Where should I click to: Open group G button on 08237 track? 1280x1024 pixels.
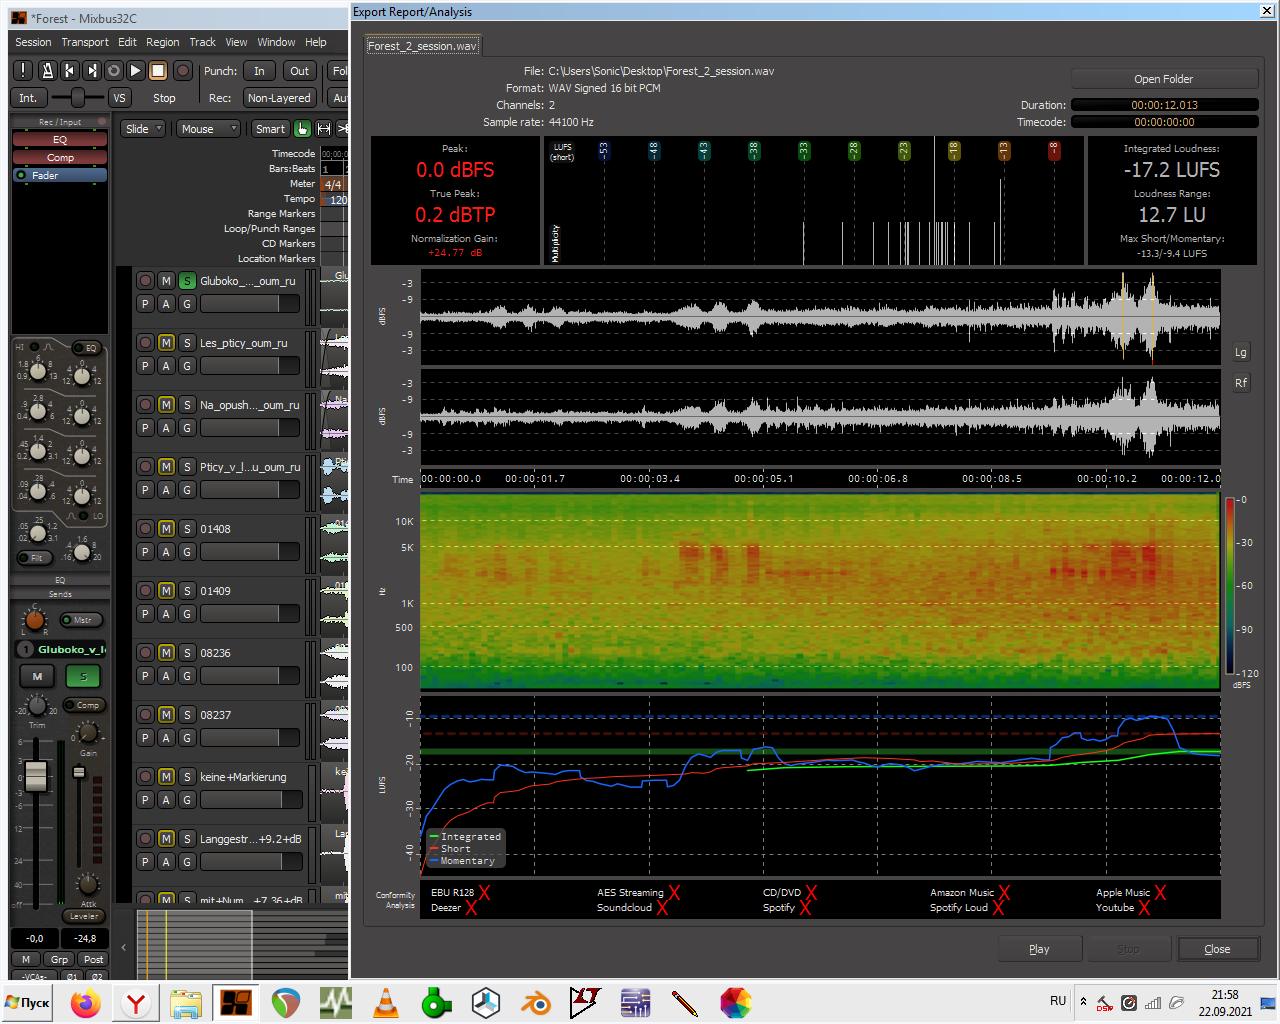[x=187, y=738]
